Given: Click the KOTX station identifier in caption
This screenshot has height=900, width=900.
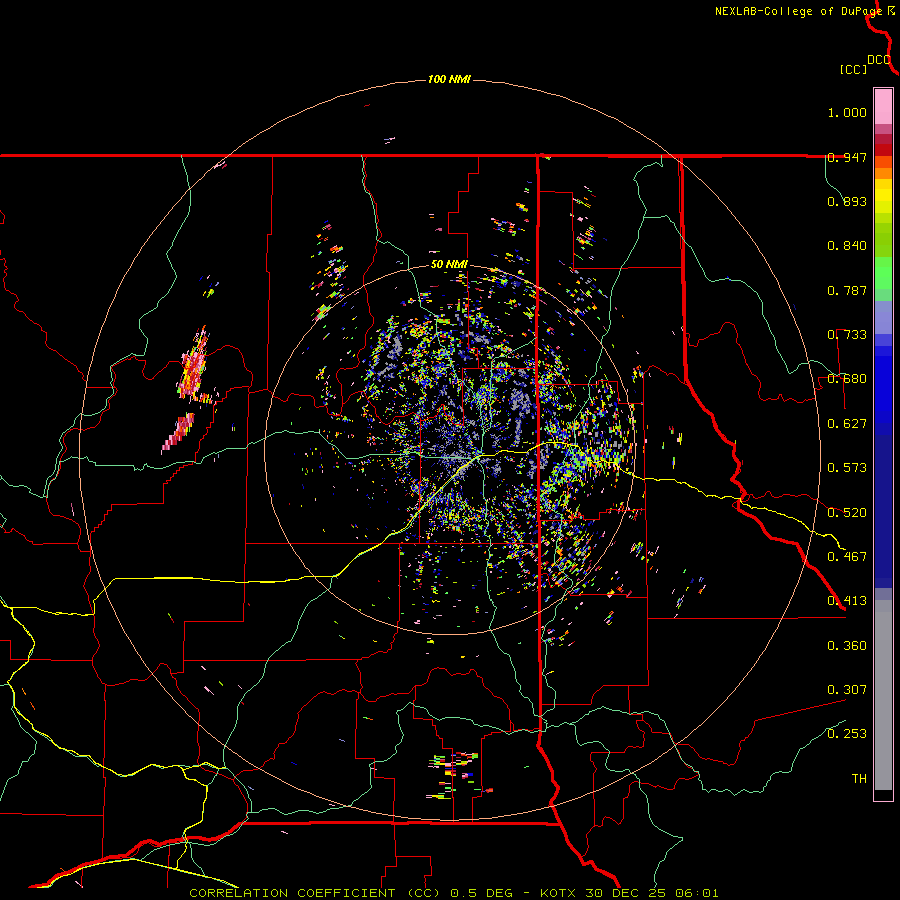Looking at the screenshot, I should coord(557,893).
